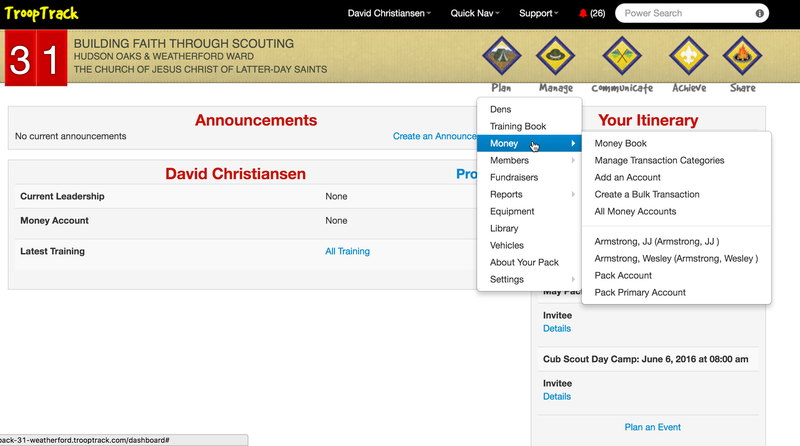Open the Armstrong, Wesley account

point(676,258)
